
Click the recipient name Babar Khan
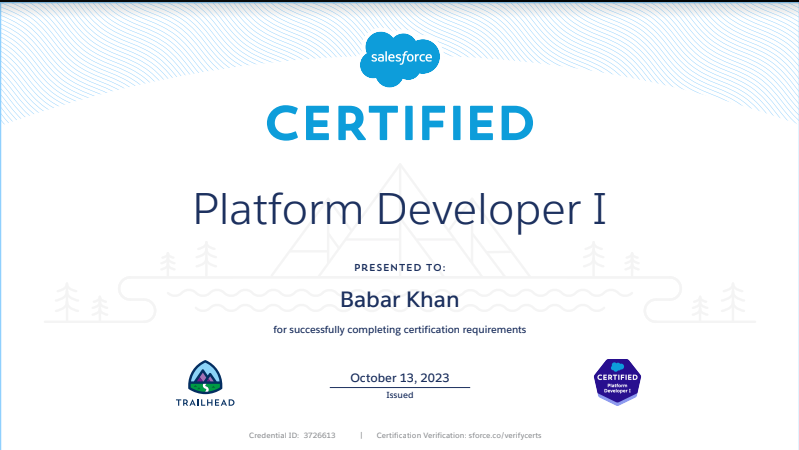400,300
